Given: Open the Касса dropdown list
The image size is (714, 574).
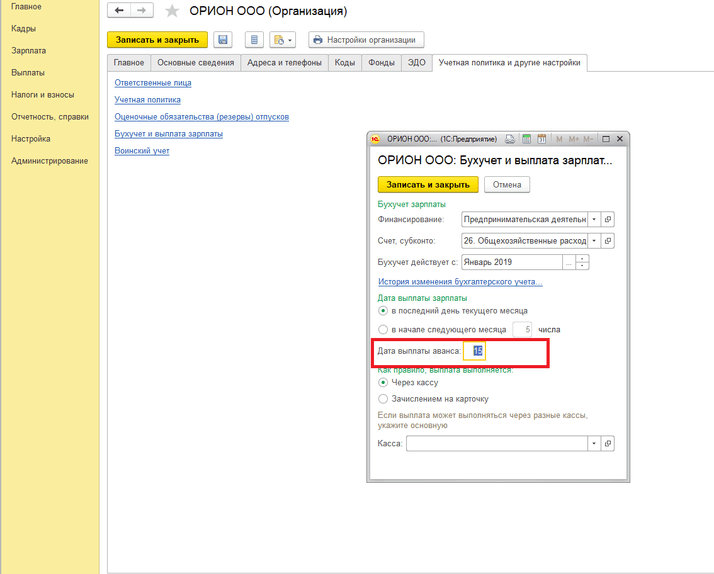Looking at the screenshot, I should point(594,443).
